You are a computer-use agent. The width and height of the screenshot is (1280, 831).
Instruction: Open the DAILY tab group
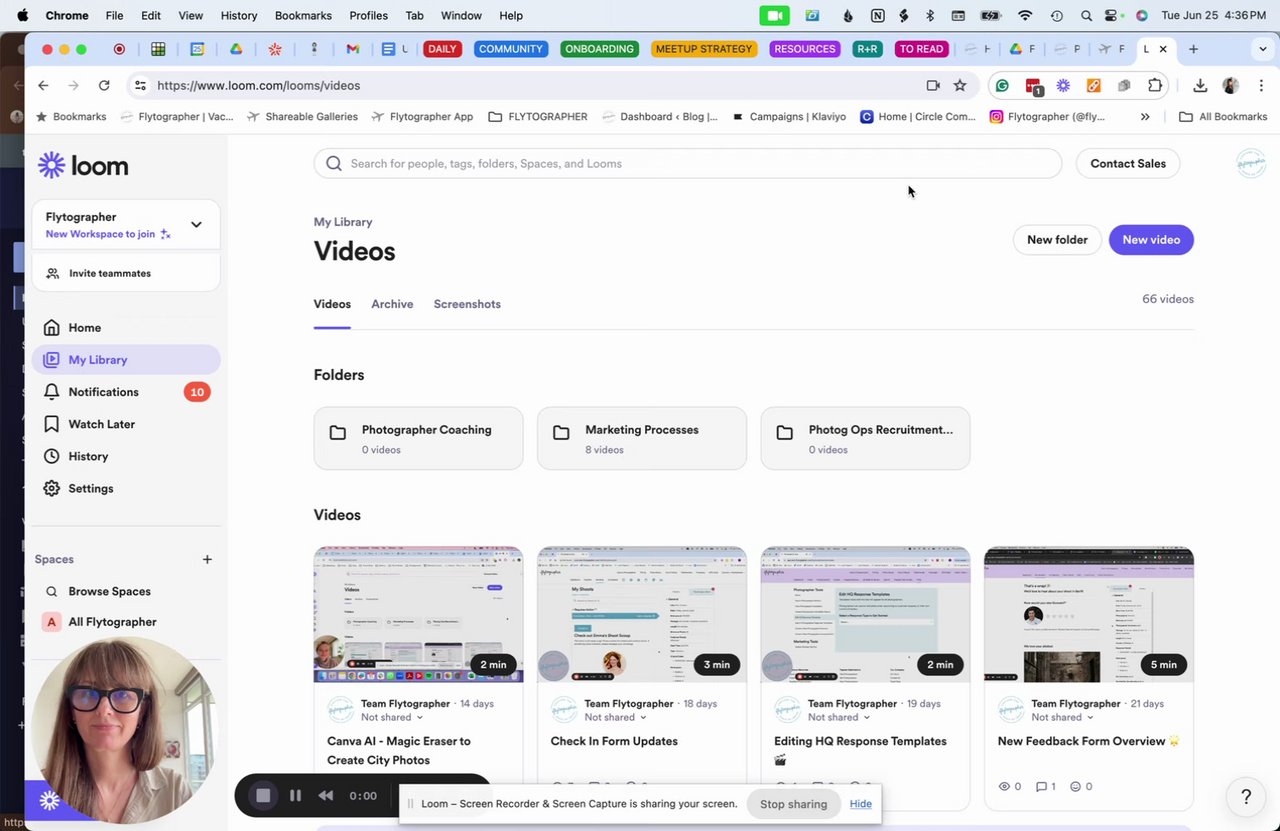[442, 49]
